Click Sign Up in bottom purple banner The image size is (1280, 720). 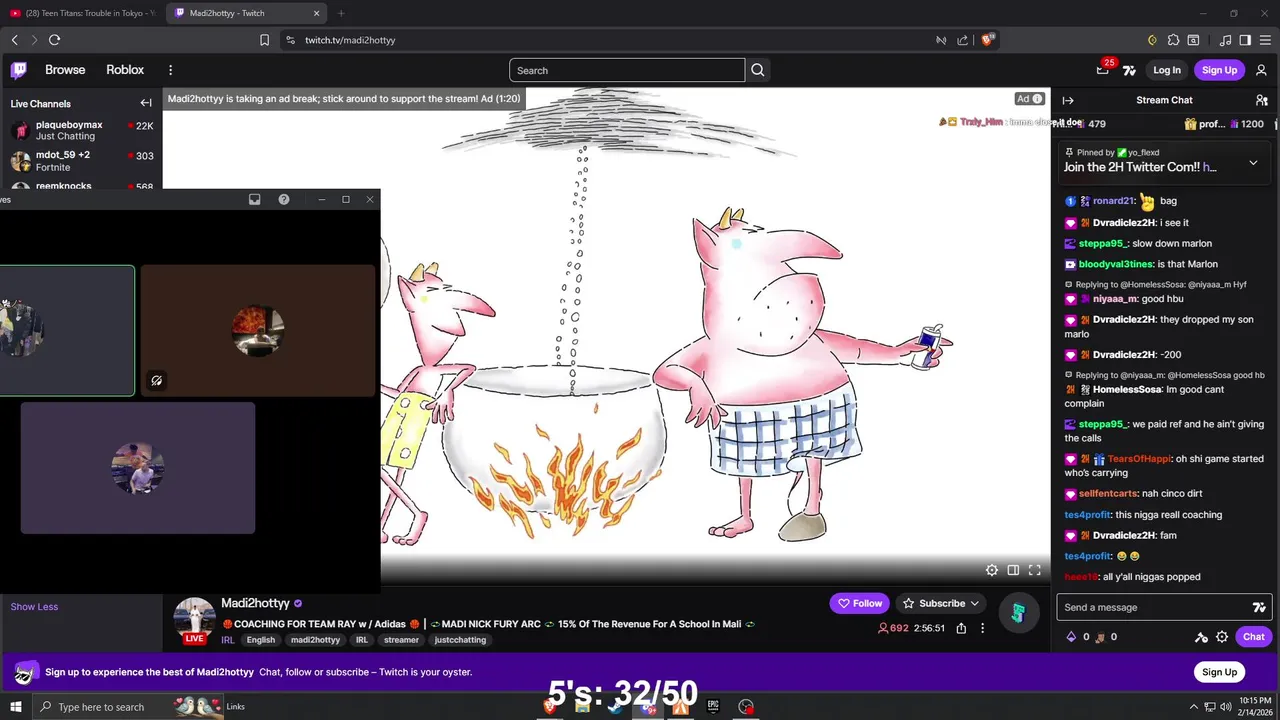coord(1219,672)
